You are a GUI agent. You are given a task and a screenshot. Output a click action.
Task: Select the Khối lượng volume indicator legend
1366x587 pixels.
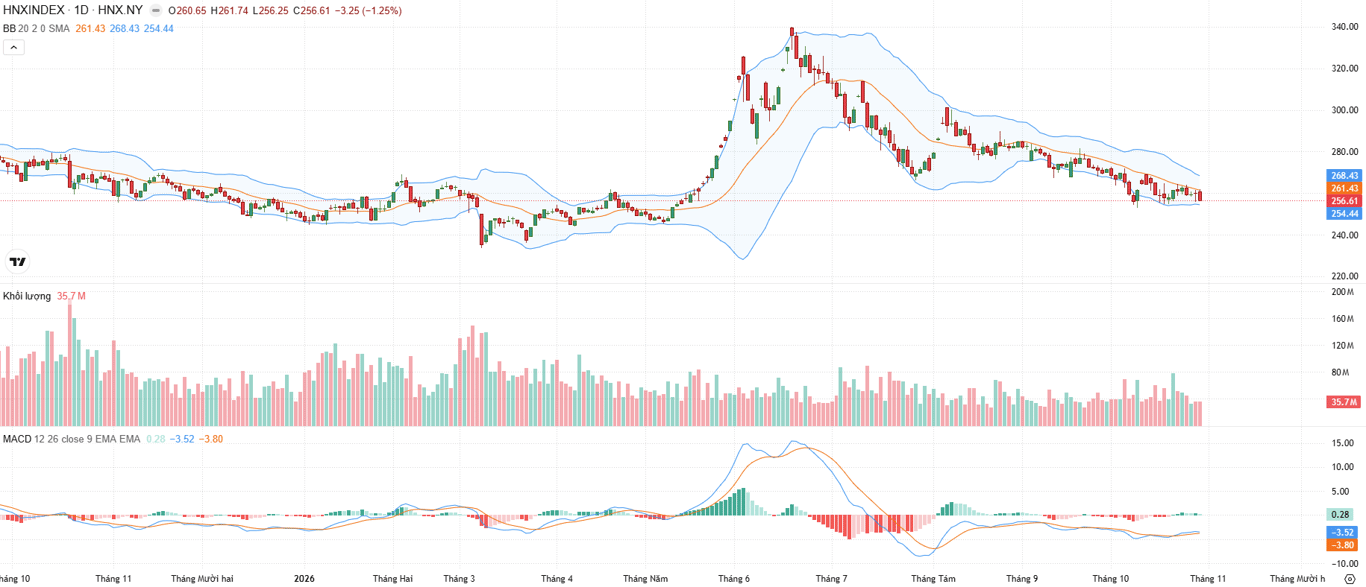[28, 296]
